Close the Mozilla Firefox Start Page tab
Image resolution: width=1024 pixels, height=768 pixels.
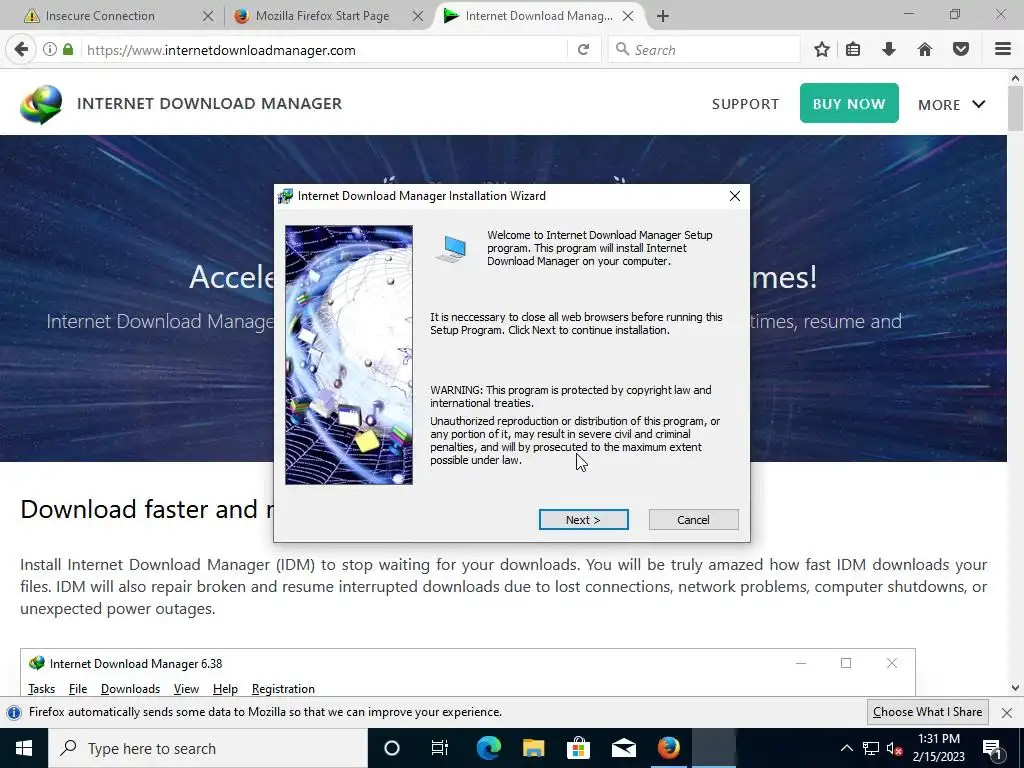pos(418,16)
